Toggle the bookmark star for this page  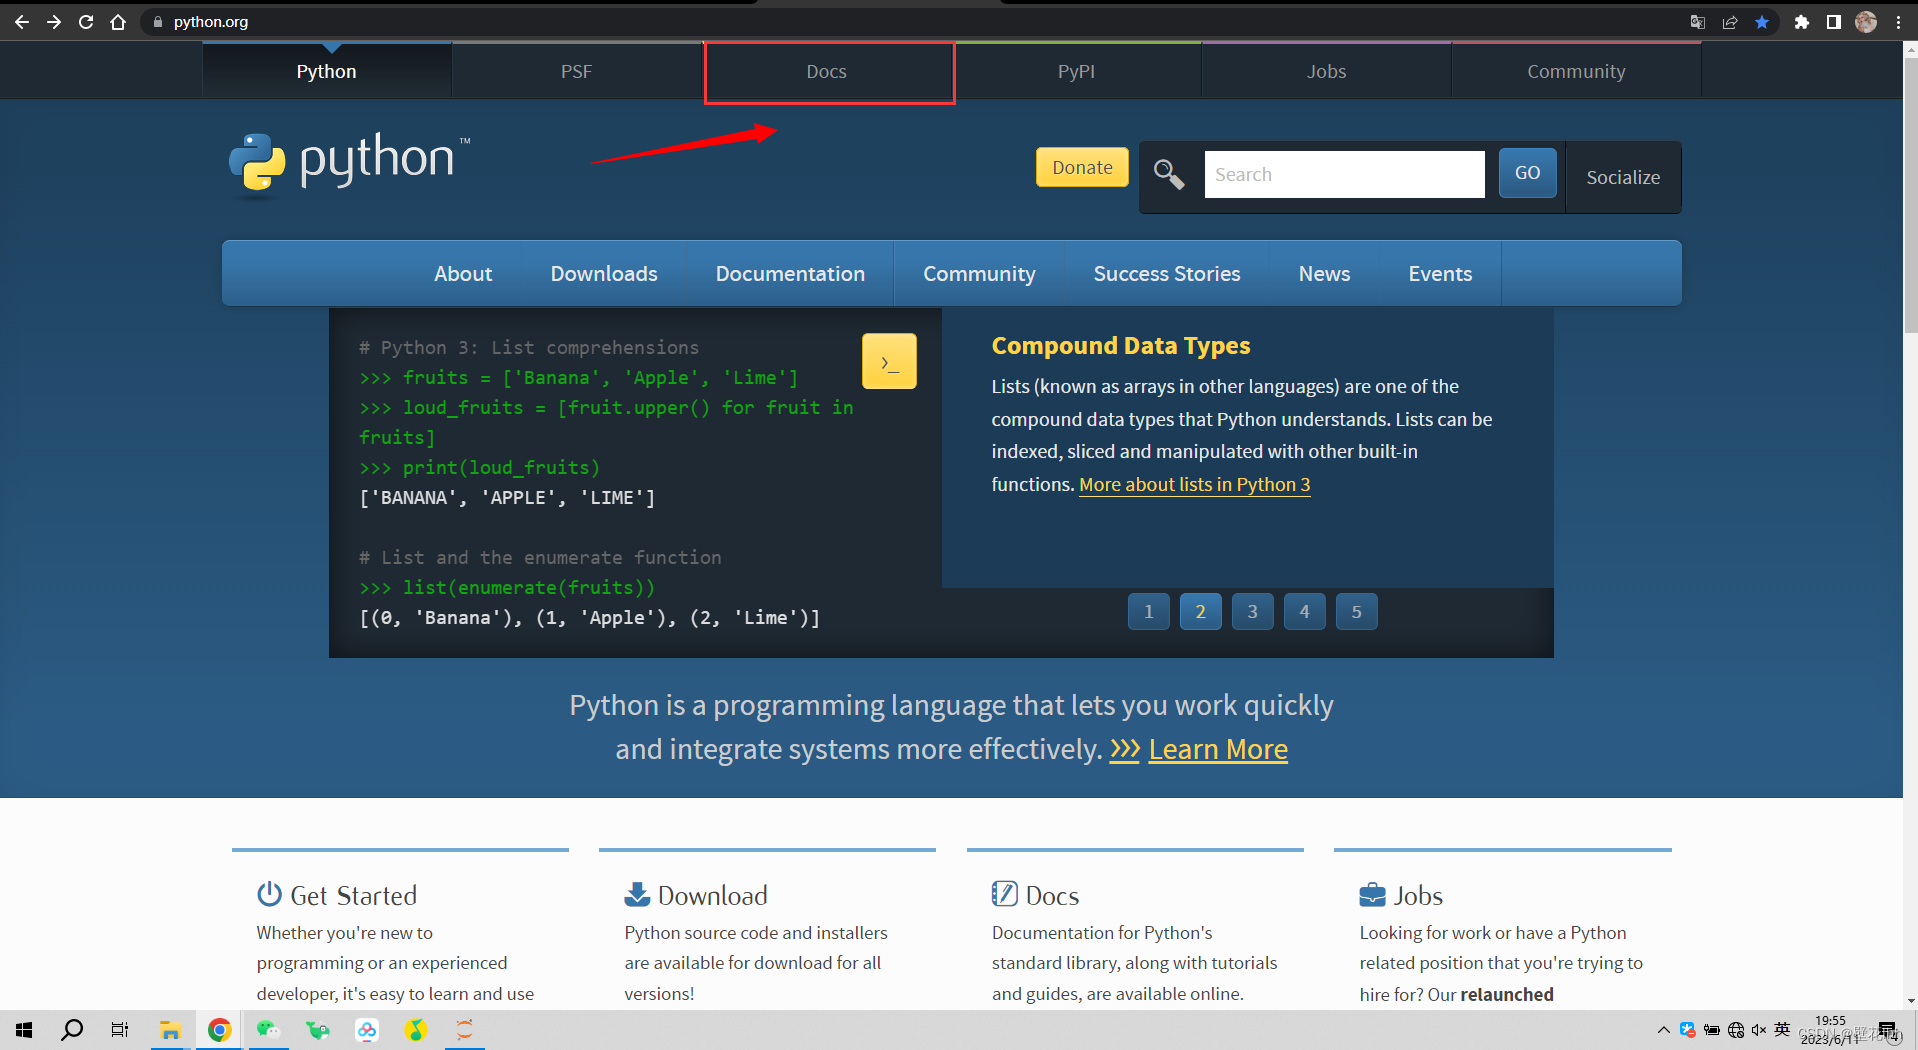click(x=1762, y=22)
